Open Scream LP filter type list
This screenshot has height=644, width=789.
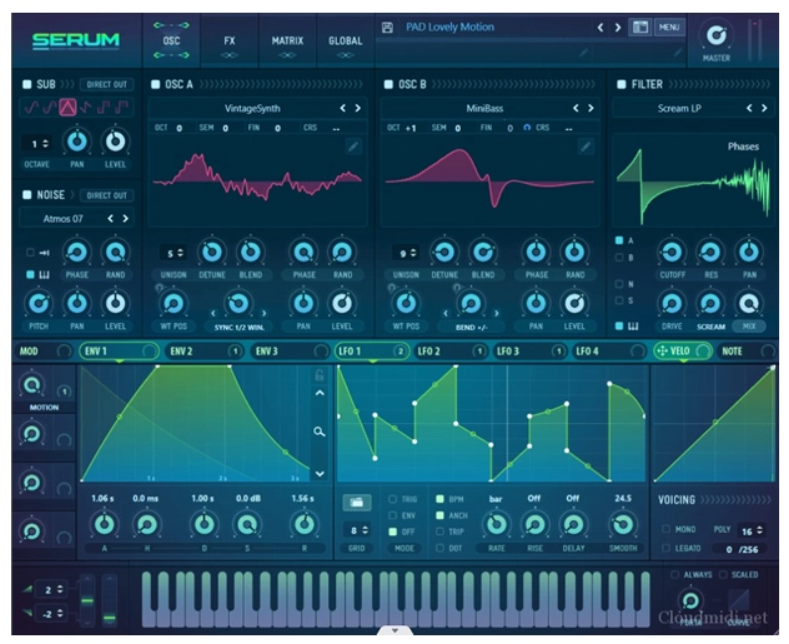679,108
